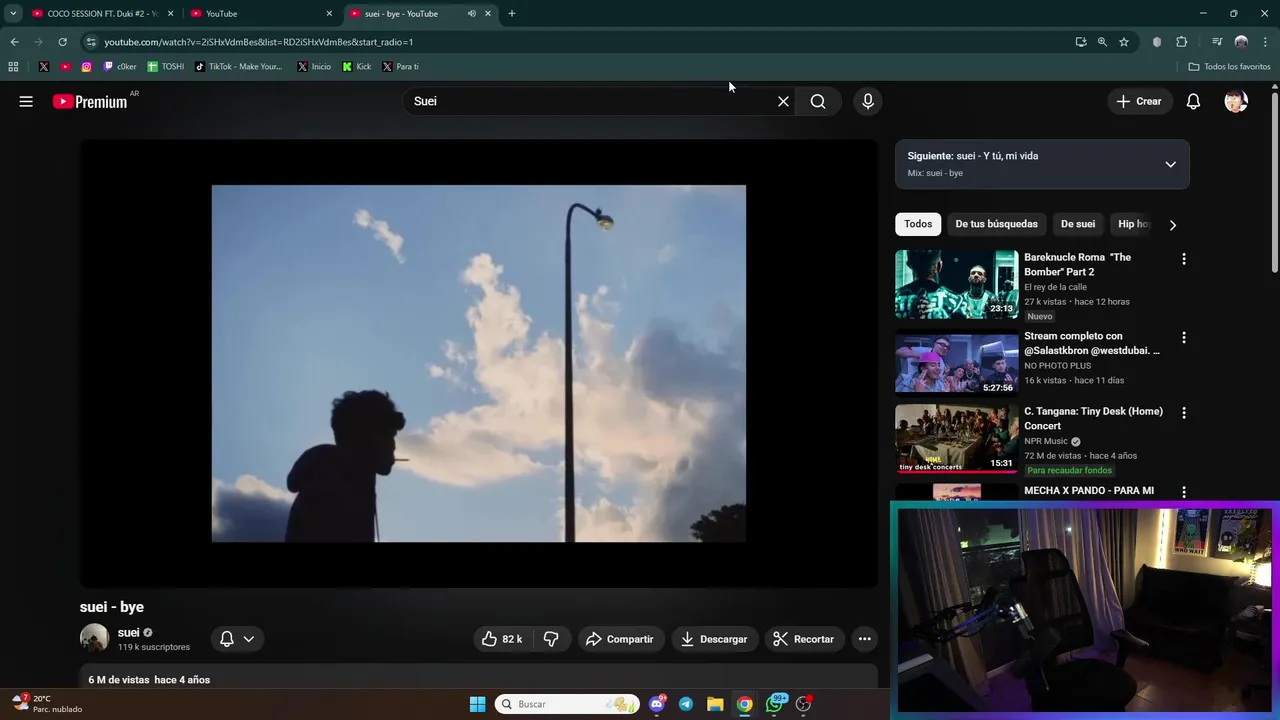Open C. Tangana Tiny Desk thumbnail
Screen dimensions: 1280x720
pos(957,439)
